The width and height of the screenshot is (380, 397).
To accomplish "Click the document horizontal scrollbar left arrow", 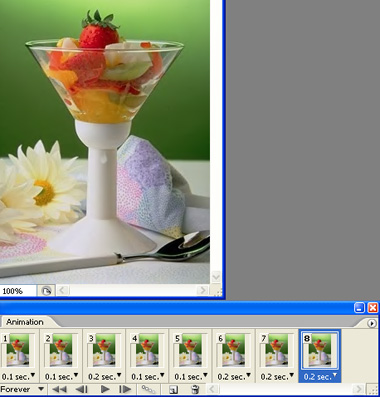I will pos(62,291).
